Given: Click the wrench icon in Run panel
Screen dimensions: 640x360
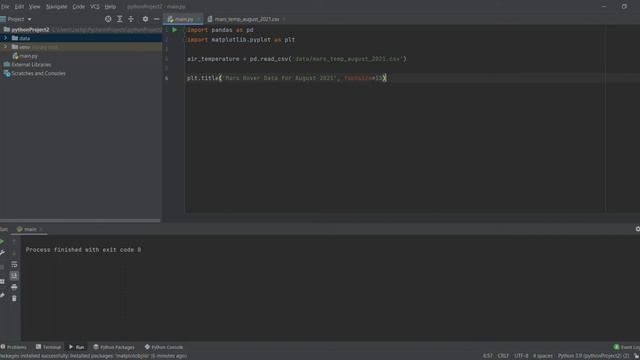Looking at the screenshot, I should pyautogui.click(x=2, y=253).
